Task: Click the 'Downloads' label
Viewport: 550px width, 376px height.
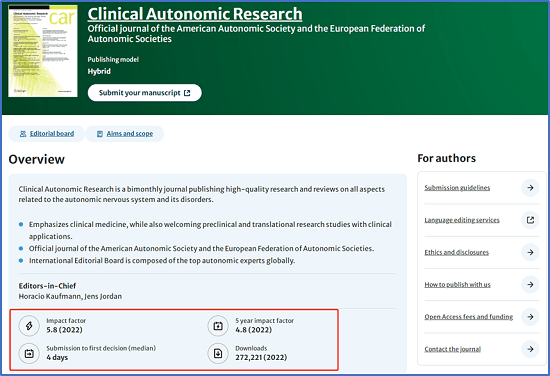Action: click(x=251, y=348)
